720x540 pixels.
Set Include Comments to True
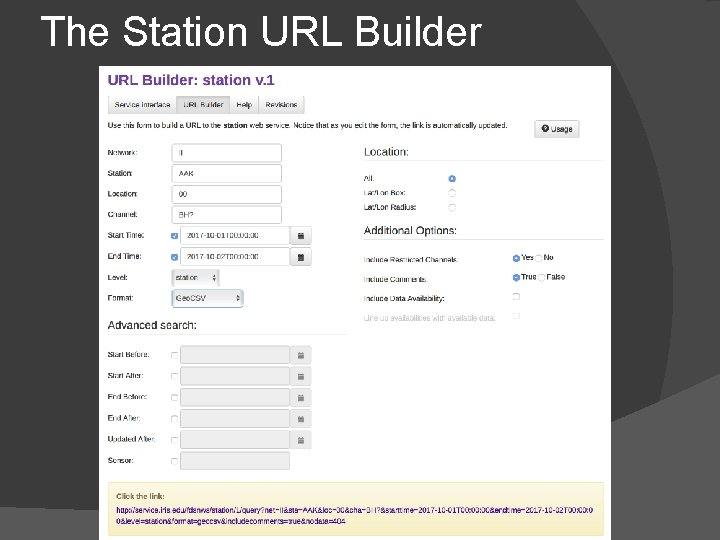(x=516, y=277)
